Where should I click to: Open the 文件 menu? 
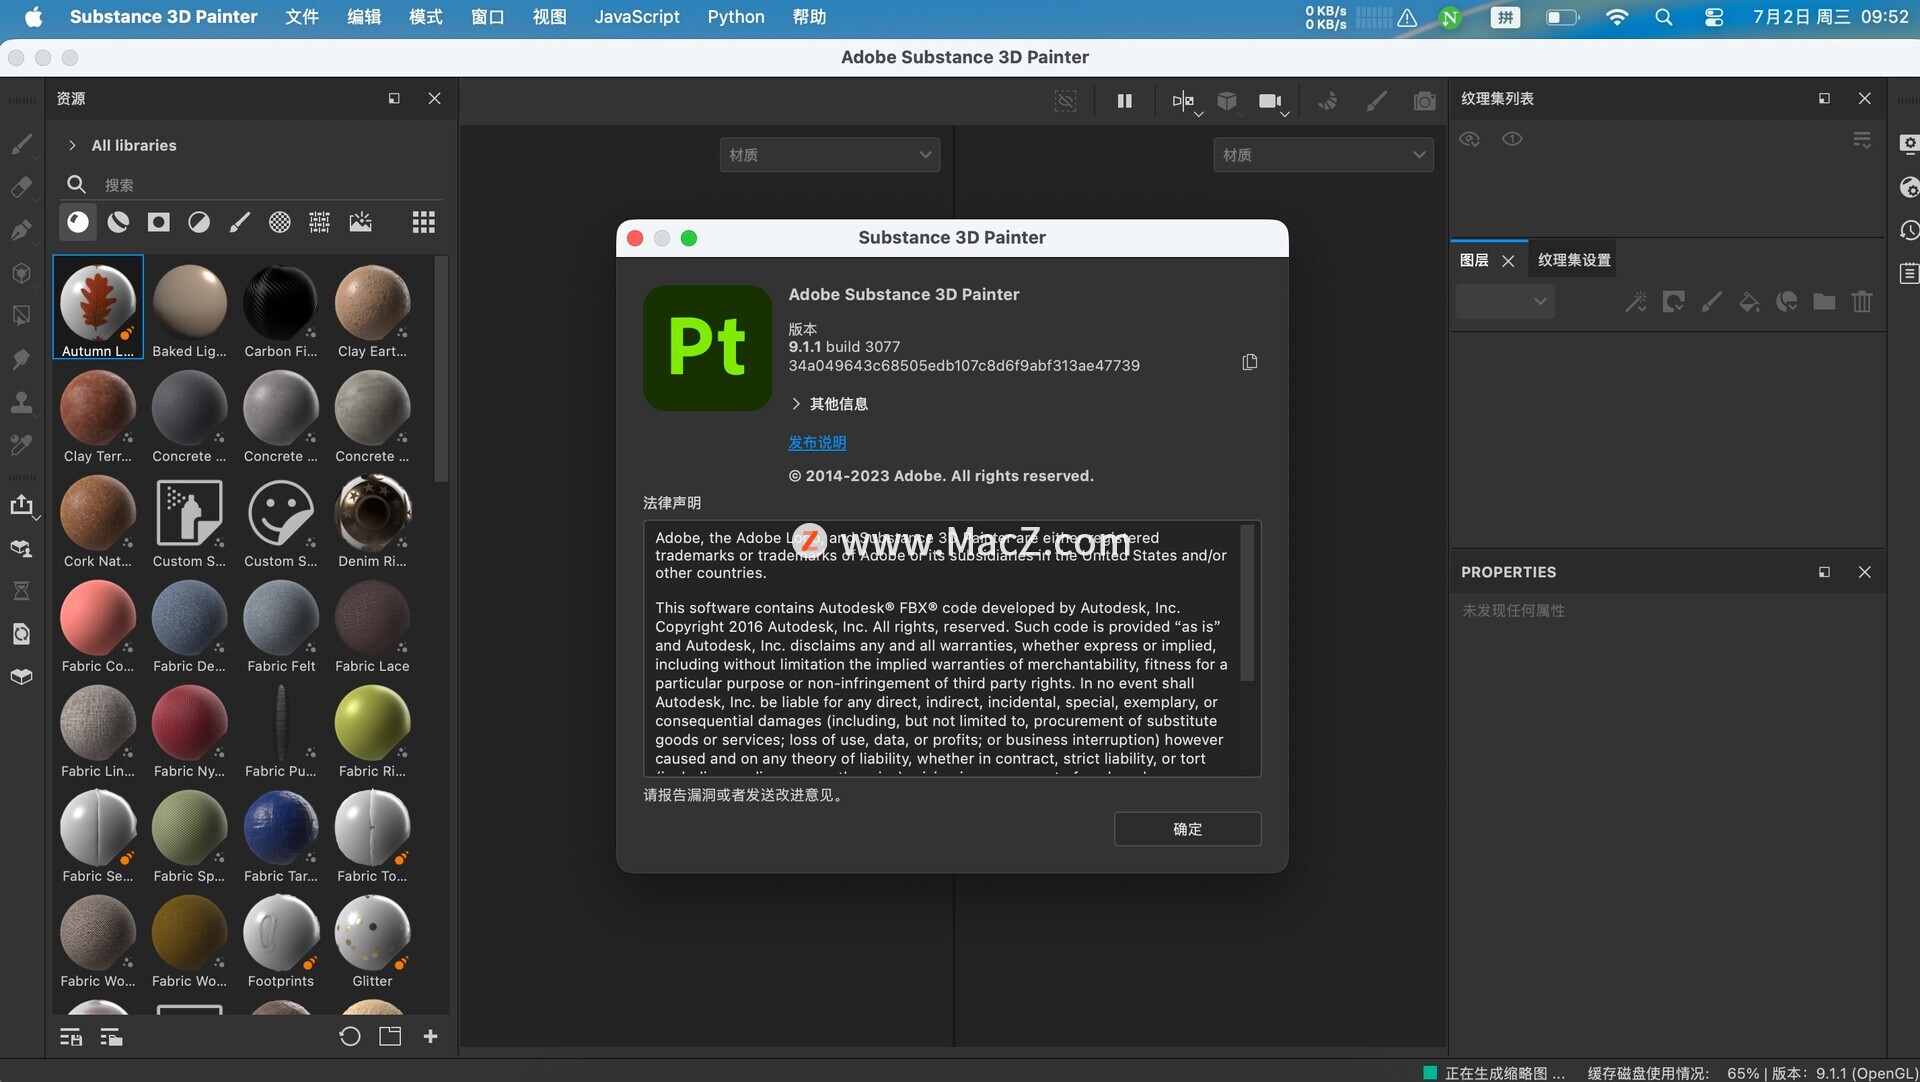(x=302, y=17)
